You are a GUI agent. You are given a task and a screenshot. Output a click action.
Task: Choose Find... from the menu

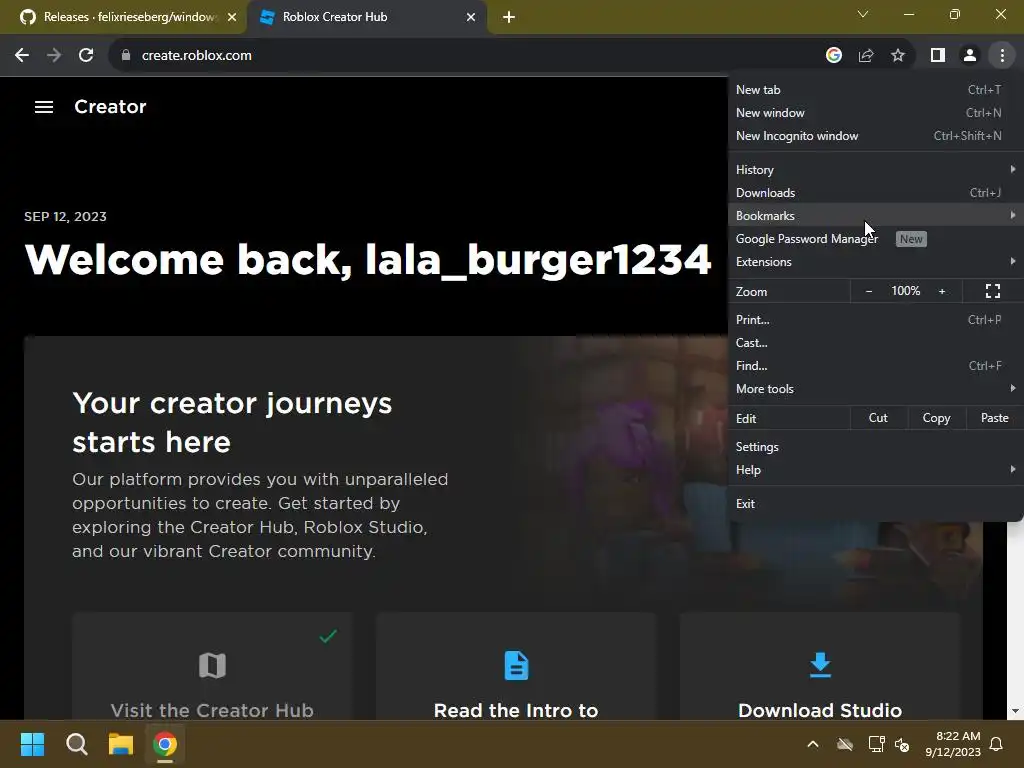tap(874, 366)
